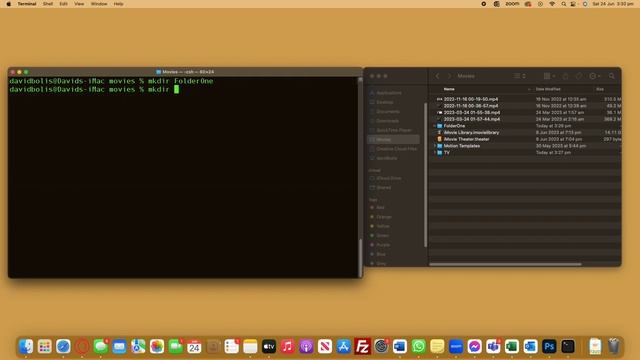The image size is (640, 360).
Task: Open the Finder action (ellipsis) menu
Action: click(x=595, y=76)
